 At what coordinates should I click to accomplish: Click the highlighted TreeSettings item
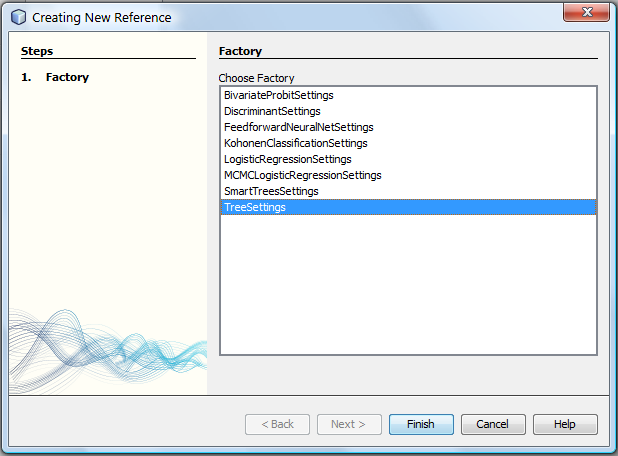[x=408, y=207]
